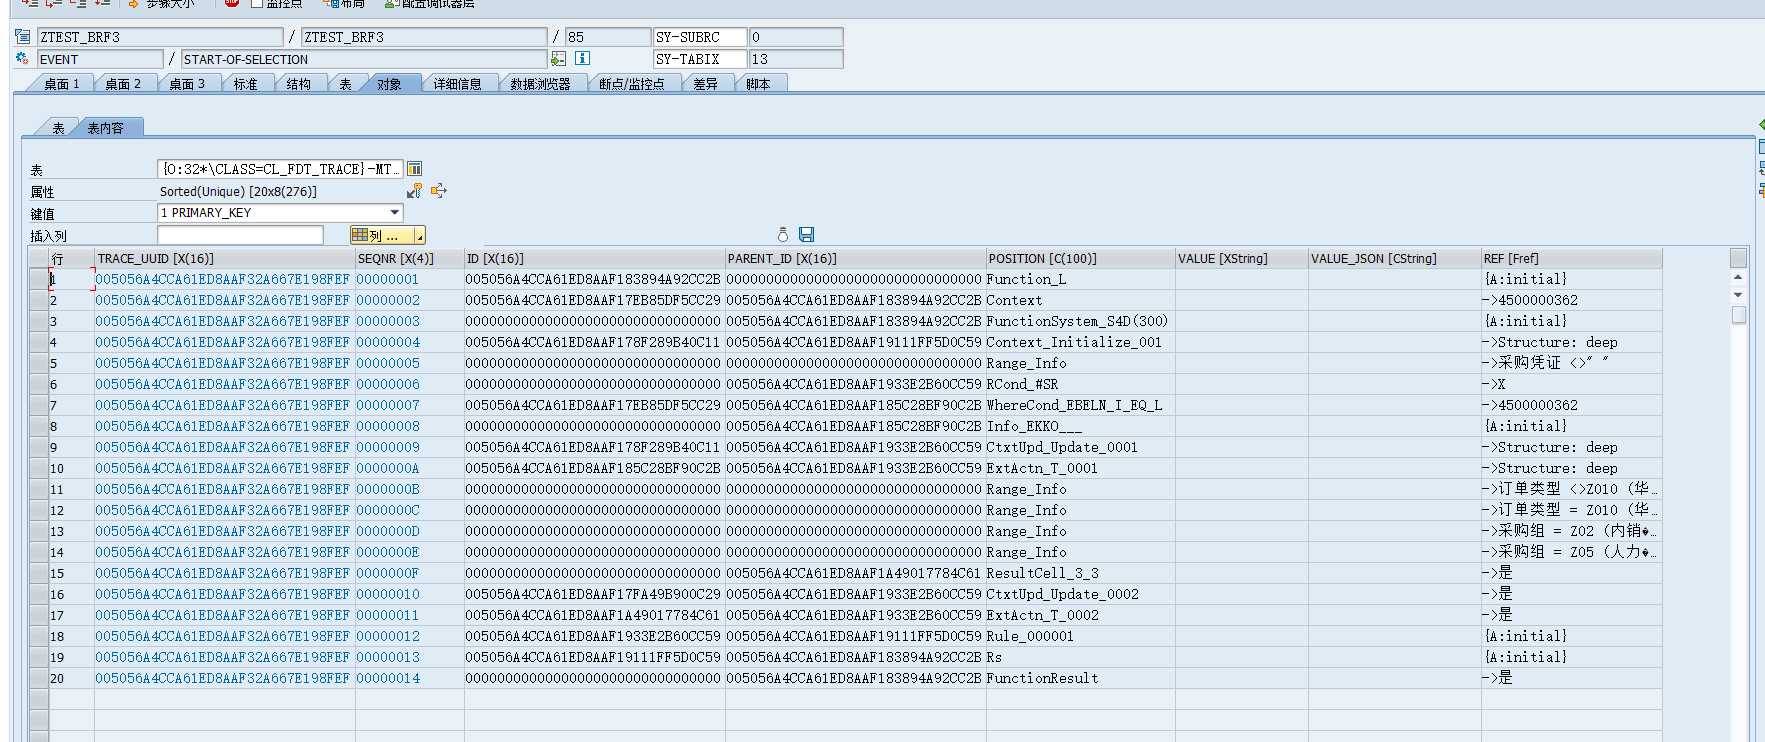The height and width of the screenshot is (742, 1765).
Task: Click scroll up arrow of table scrollbar
Action: (1738, 277)
